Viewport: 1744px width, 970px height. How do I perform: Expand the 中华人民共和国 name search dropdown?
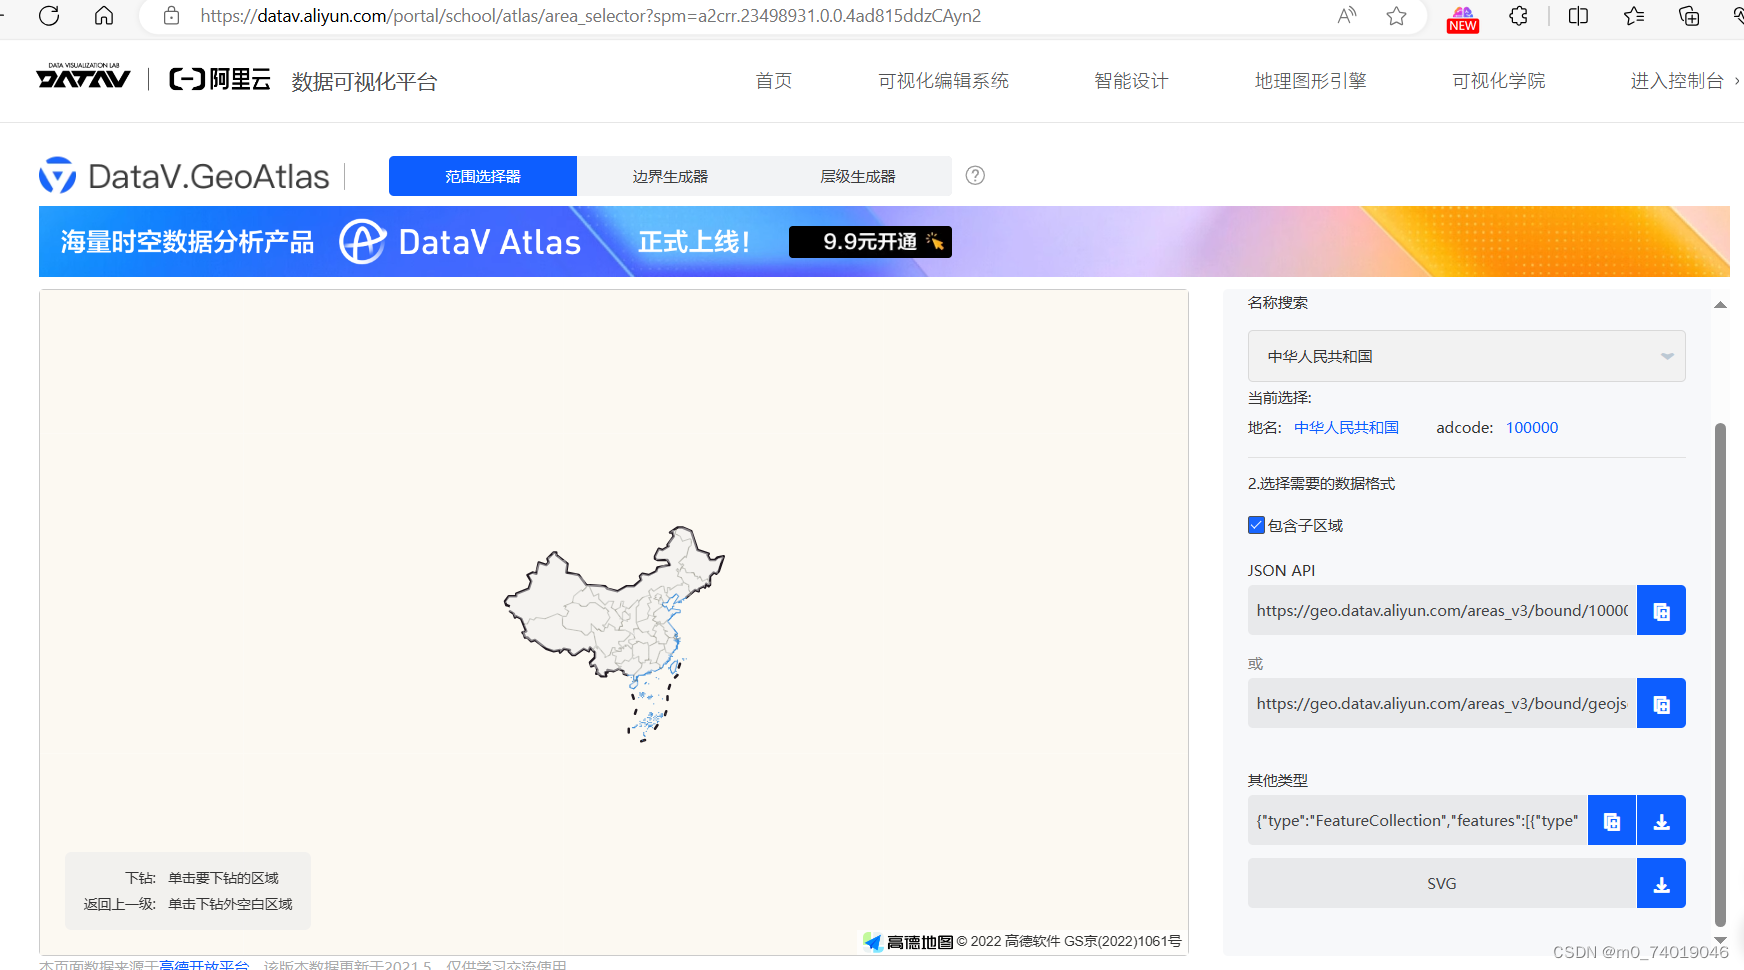click(x=1466, y=356)
